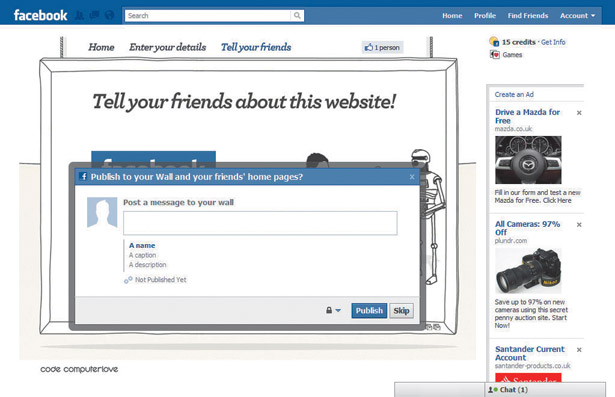This screenshot has height=397, width=615.
Task: Open Profile in the top bar
Action: 485,16
